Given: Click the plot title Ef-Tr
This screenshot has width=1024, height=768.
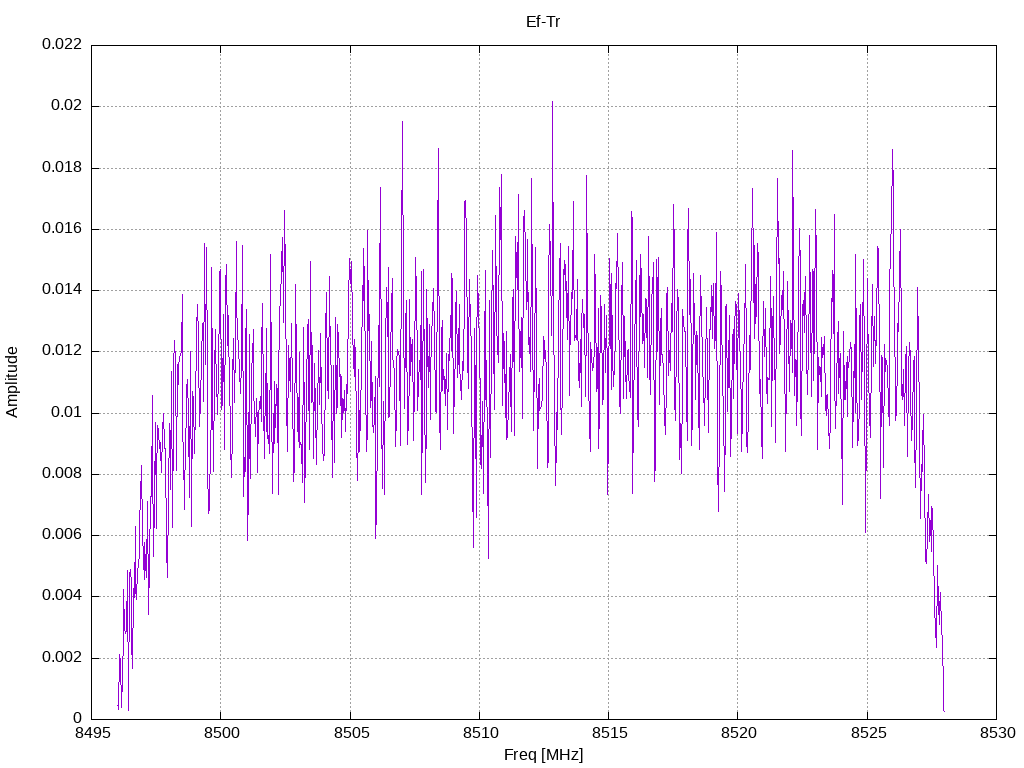Looking at the screenshot, I should (x=543, y=22).
